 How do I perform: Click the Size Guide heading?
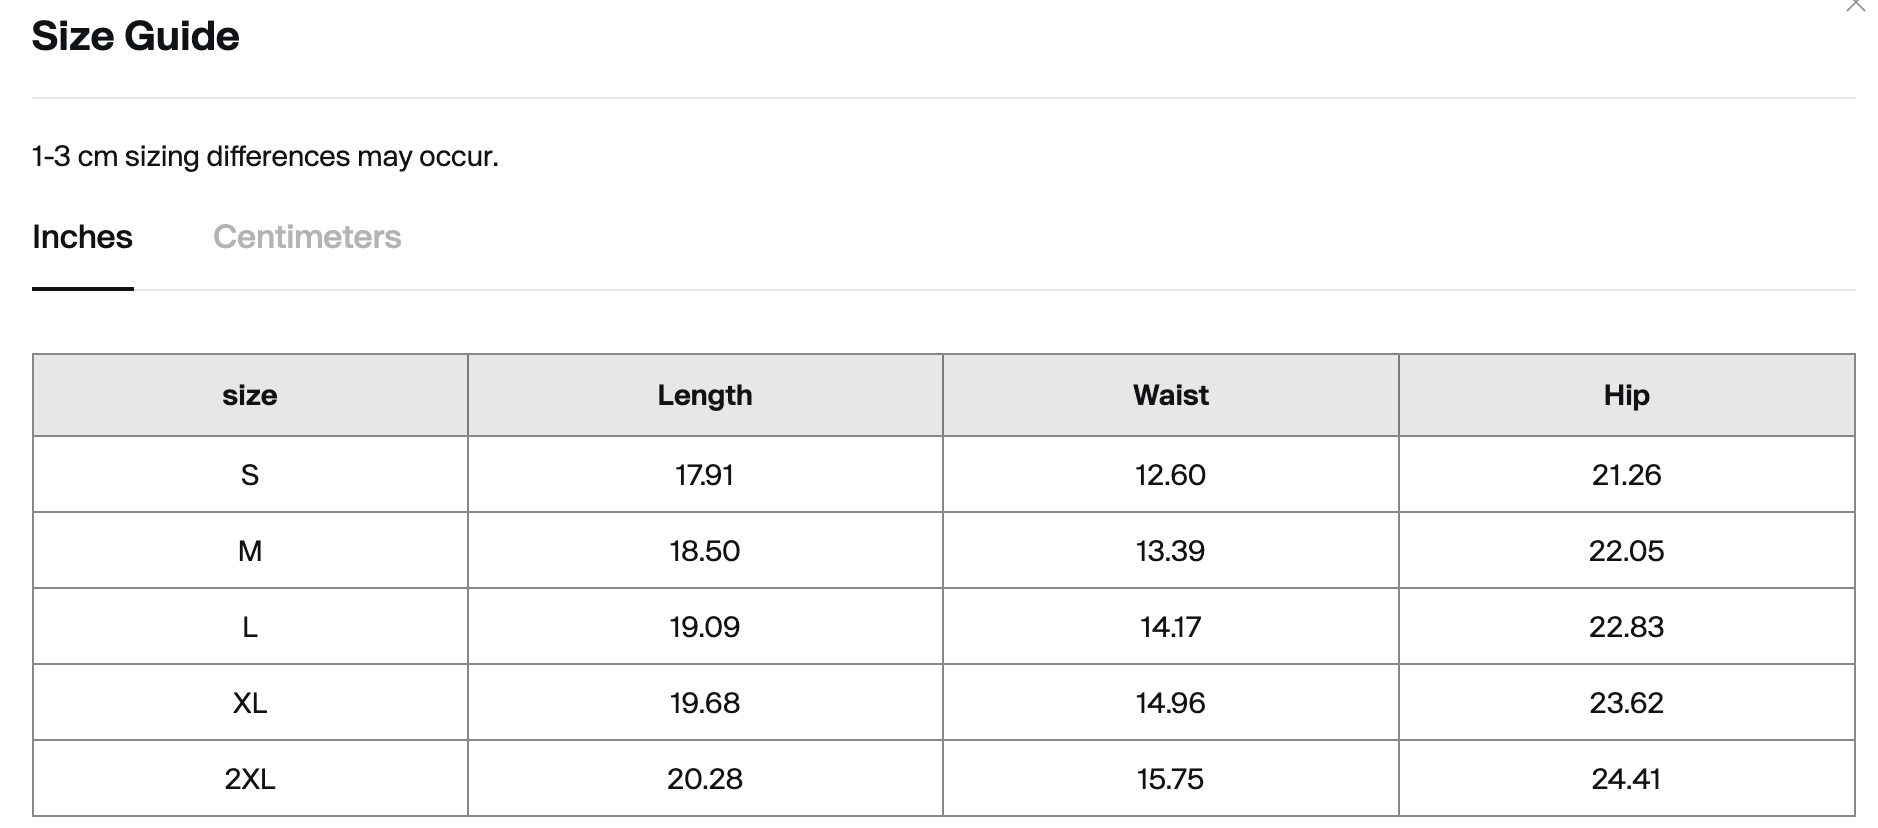(136, 37)
